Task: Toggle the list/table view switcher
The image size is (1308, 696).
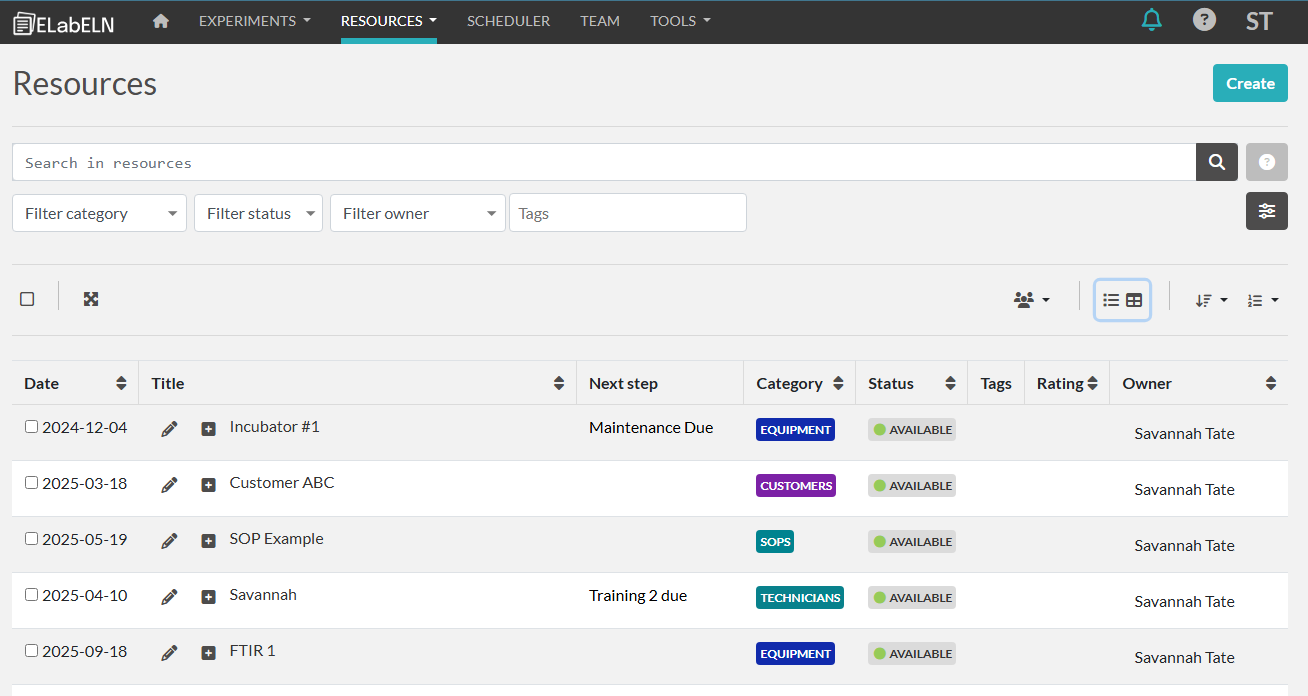Action: [1122, 300]
